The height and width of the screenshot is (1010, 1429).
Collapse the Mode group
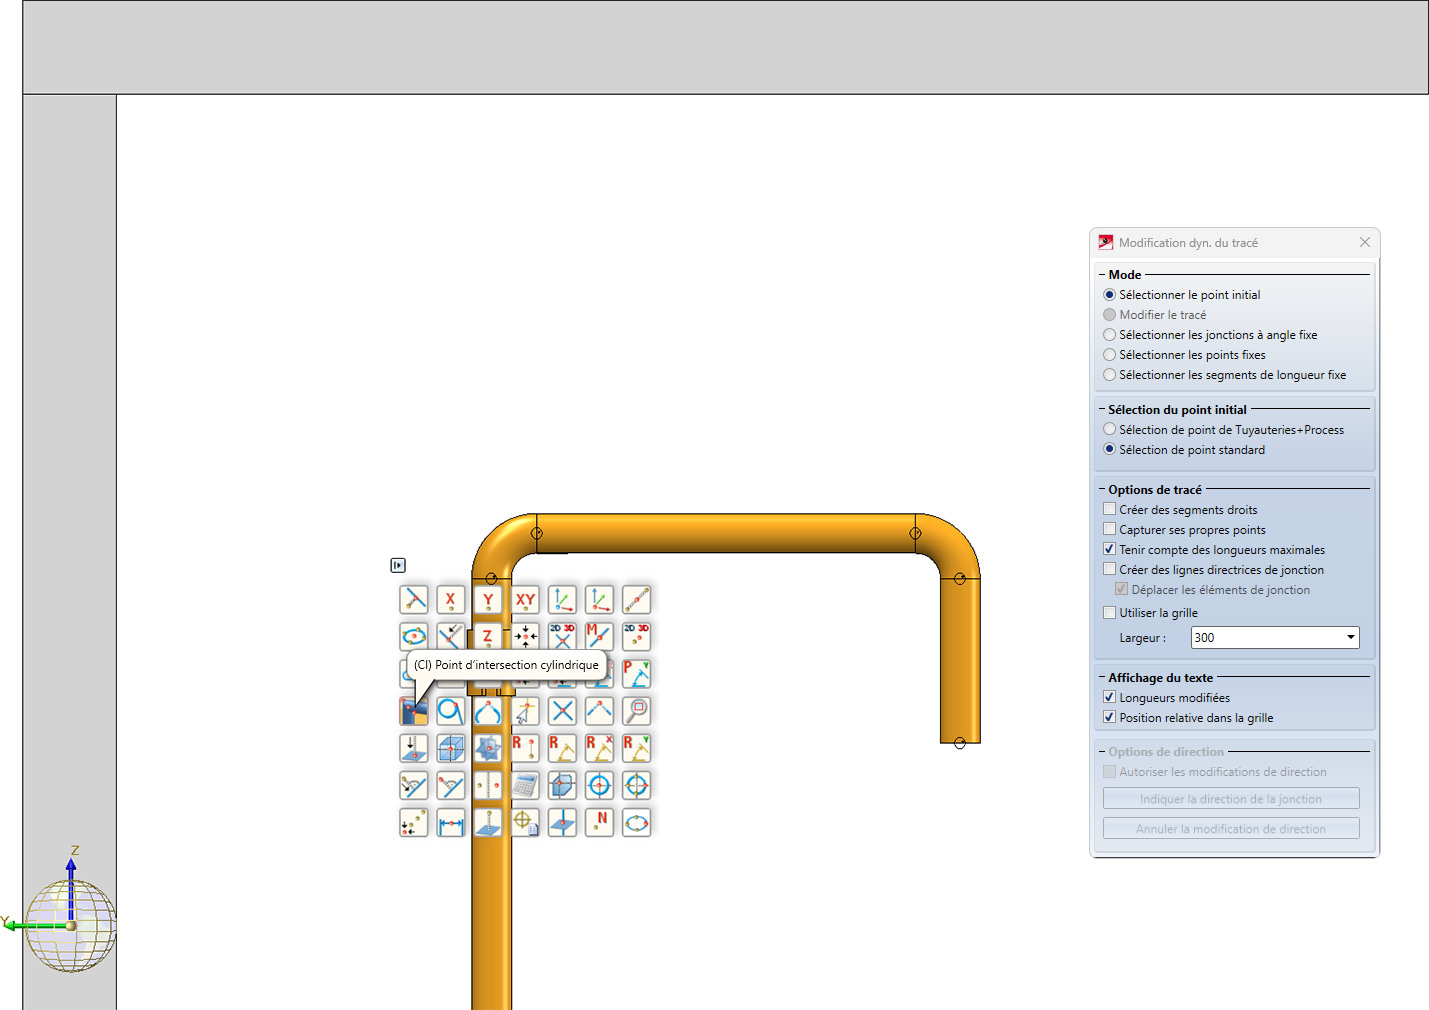pyautogui.click(x=1102, y=274)
